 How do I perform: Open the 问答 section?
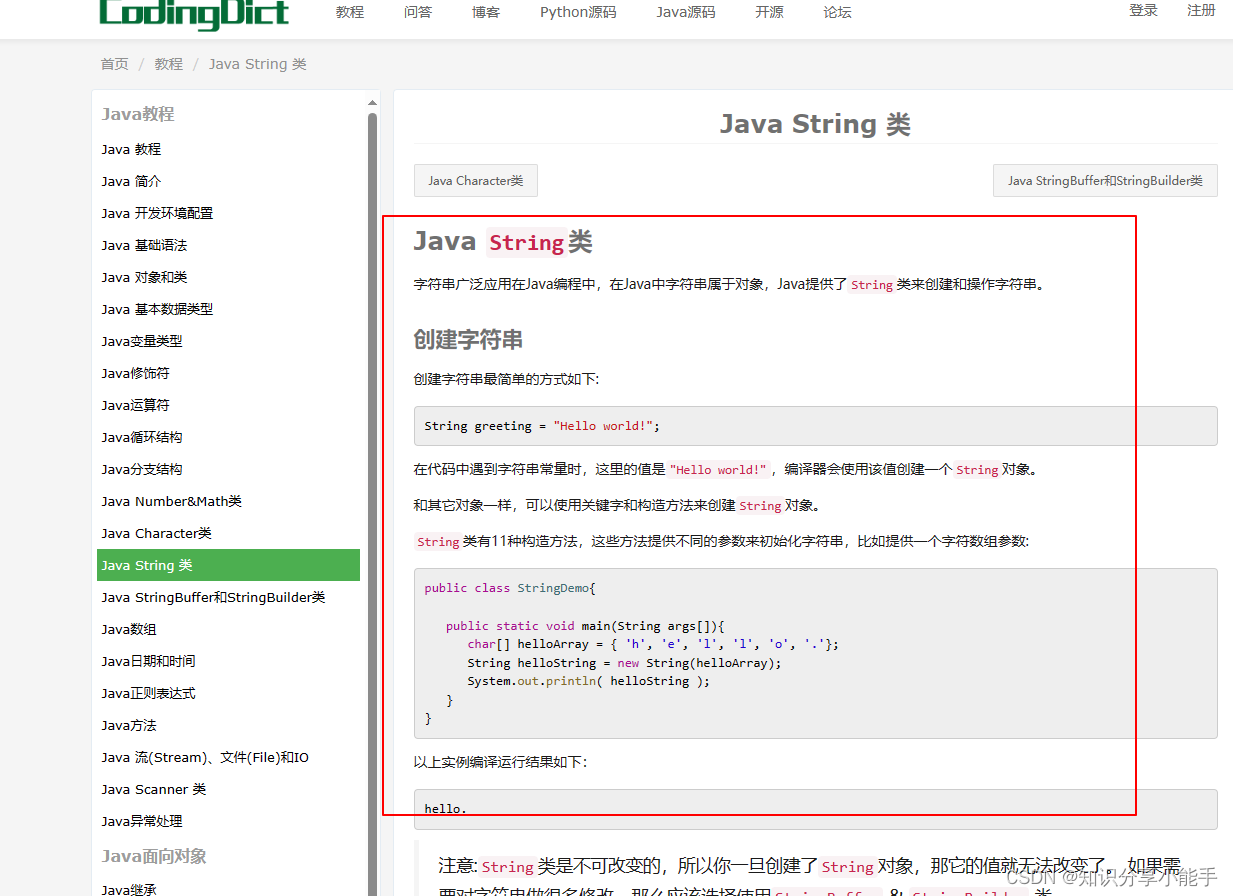(x=418, y=13)
